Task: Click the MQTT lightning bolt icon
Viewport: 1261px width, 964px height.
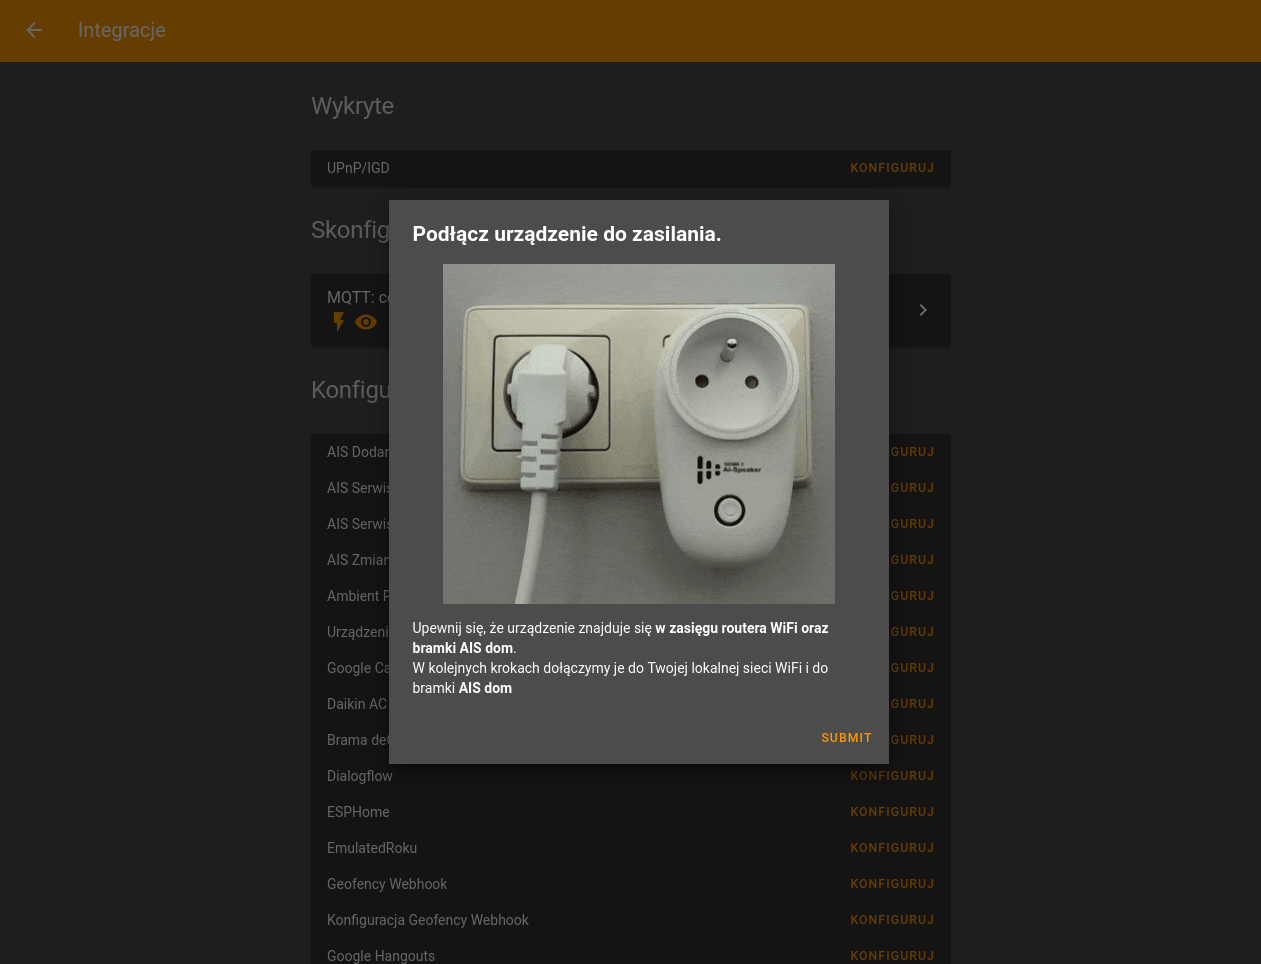Action: [339, 322]
